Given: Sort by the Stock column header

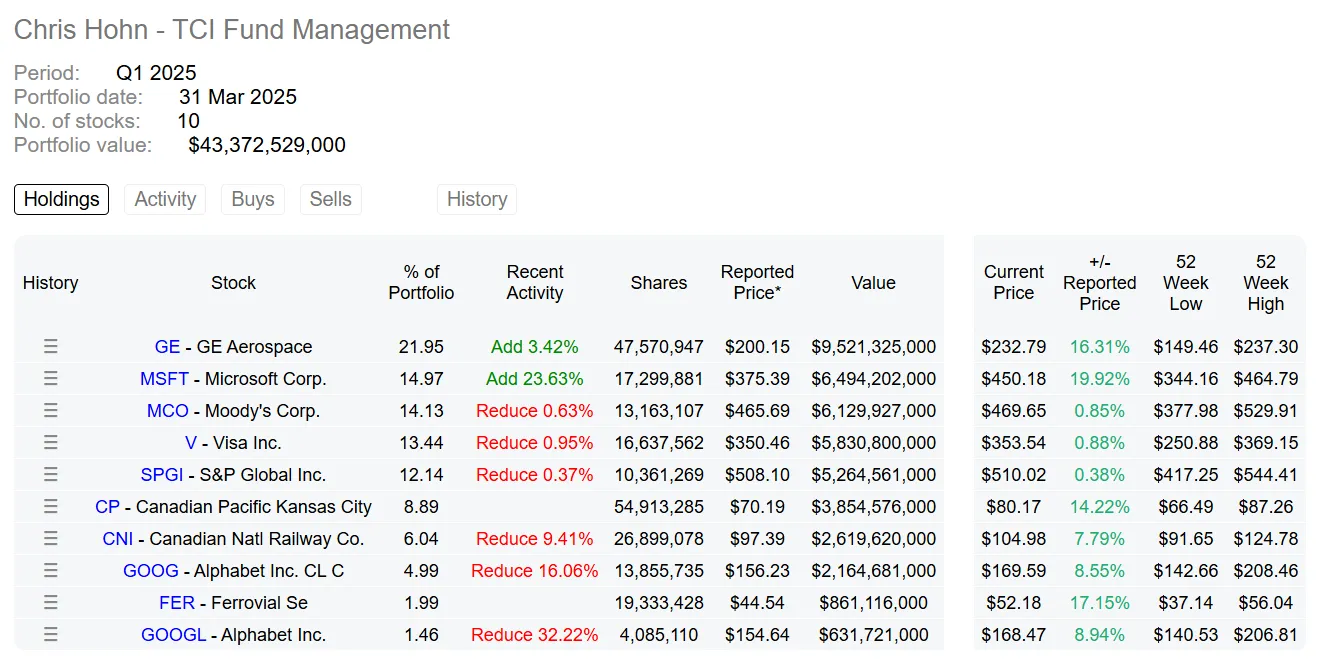Looking at the screenshot, I should (233, 283).
